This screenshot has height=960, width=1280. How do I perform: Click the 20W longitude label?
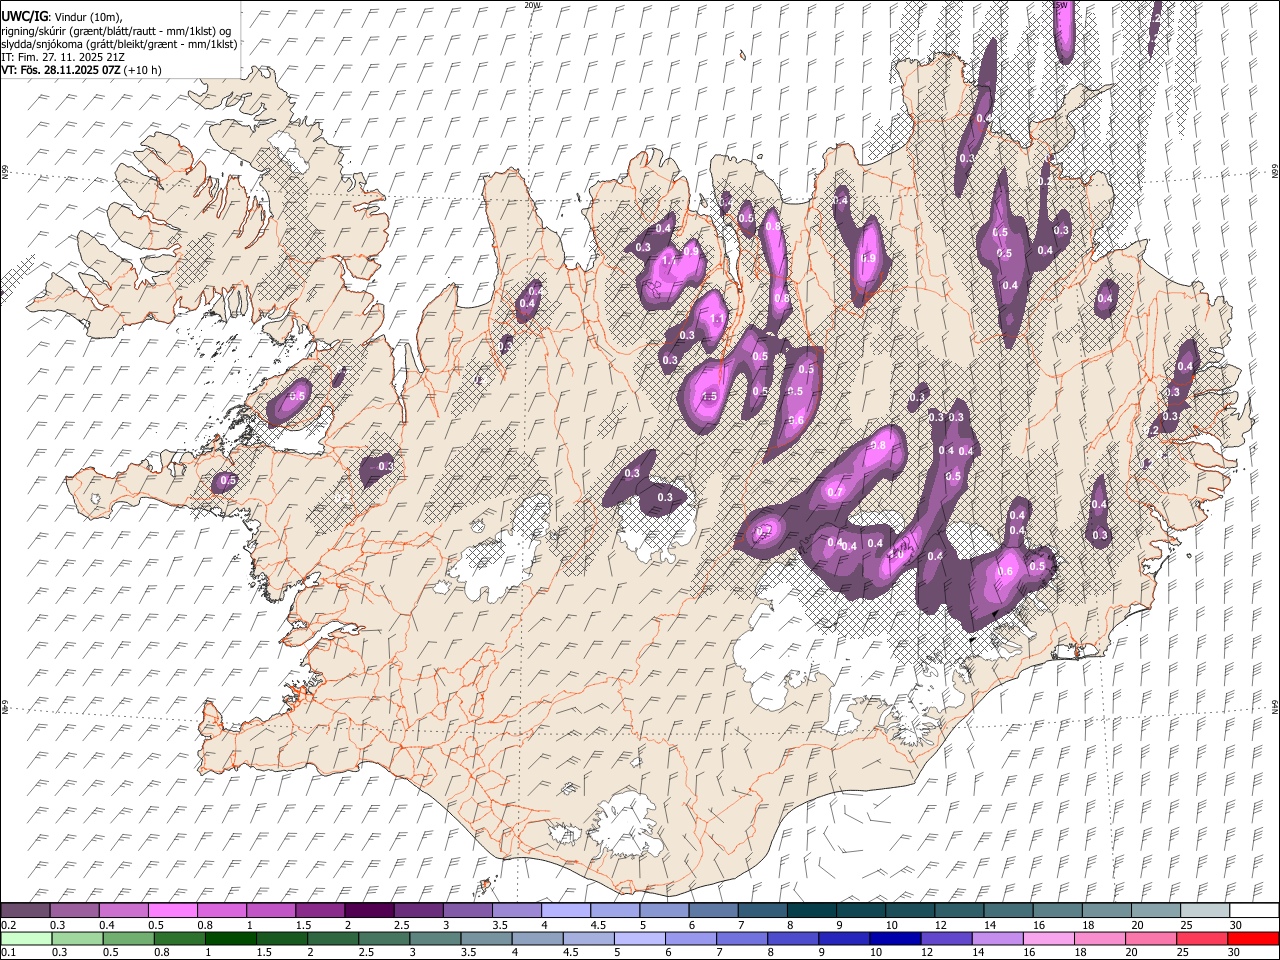tap(533, 5)
